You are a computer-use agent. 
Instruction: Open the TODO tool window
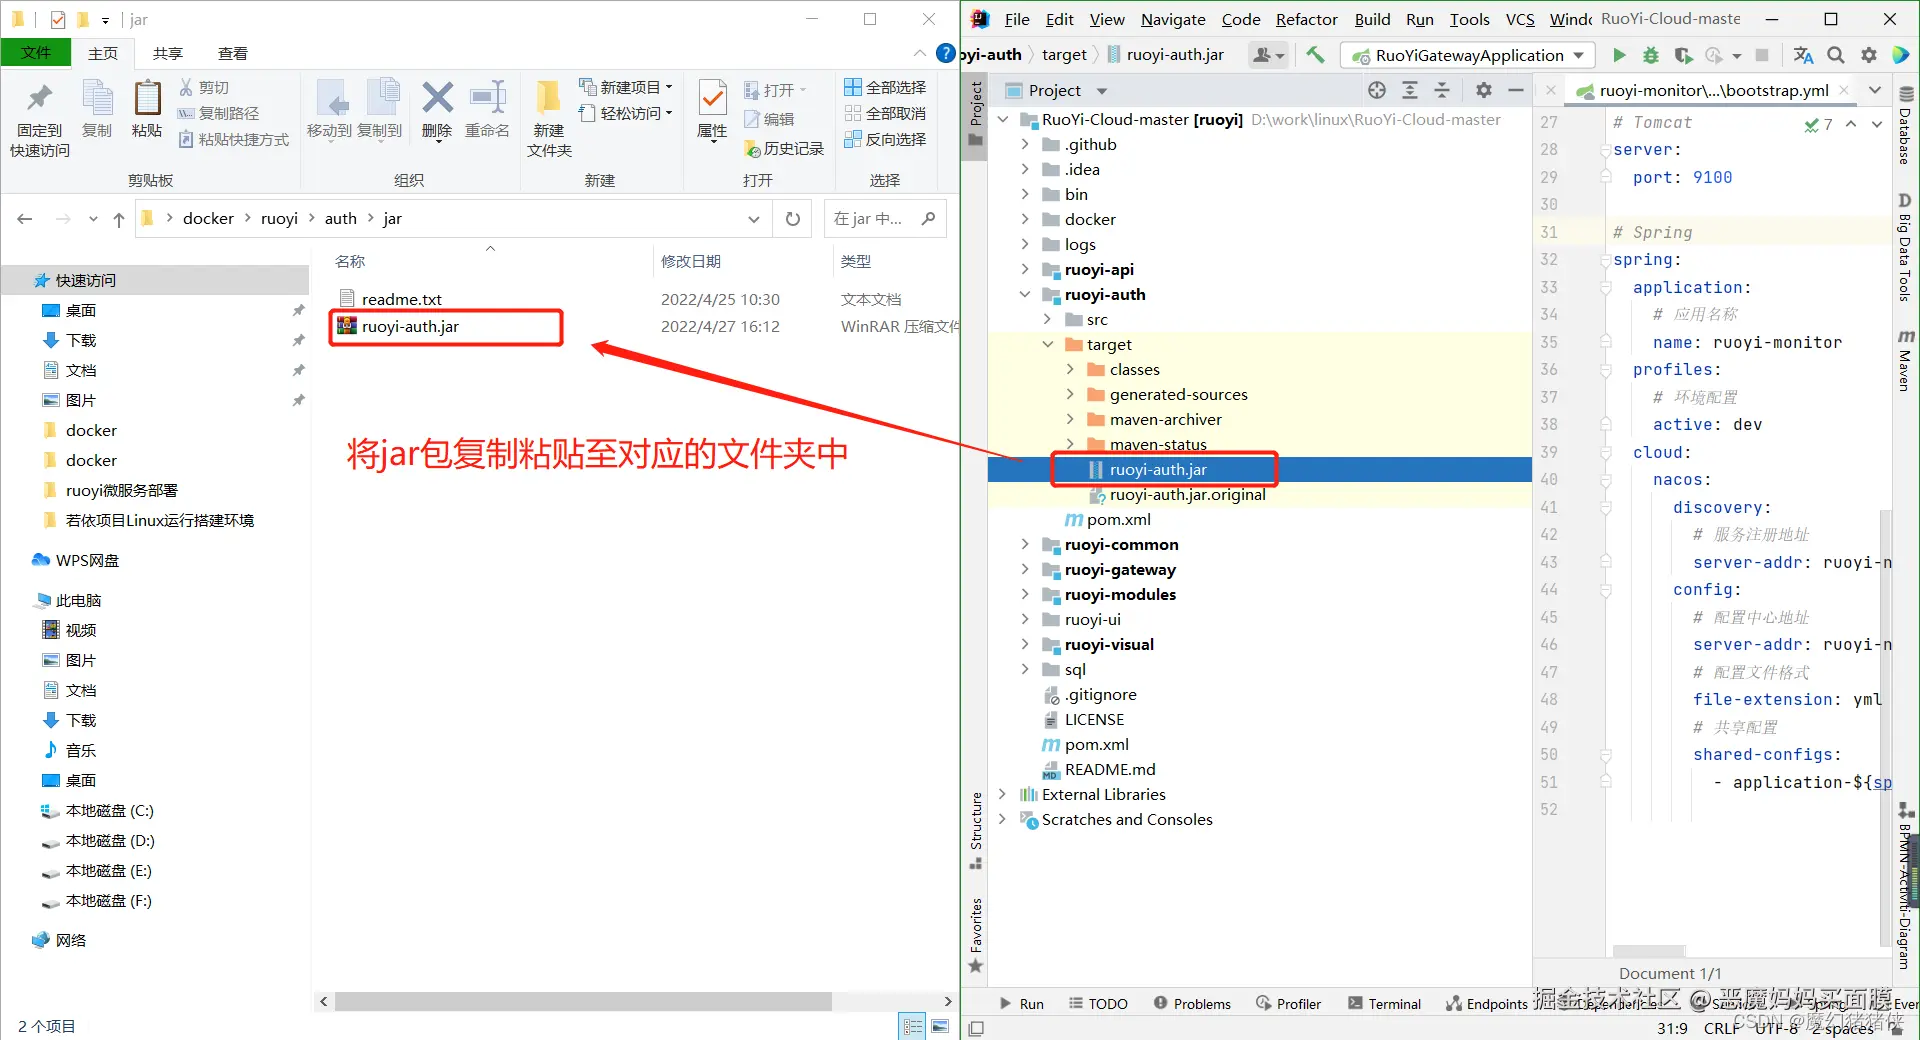point(1098,1003)
